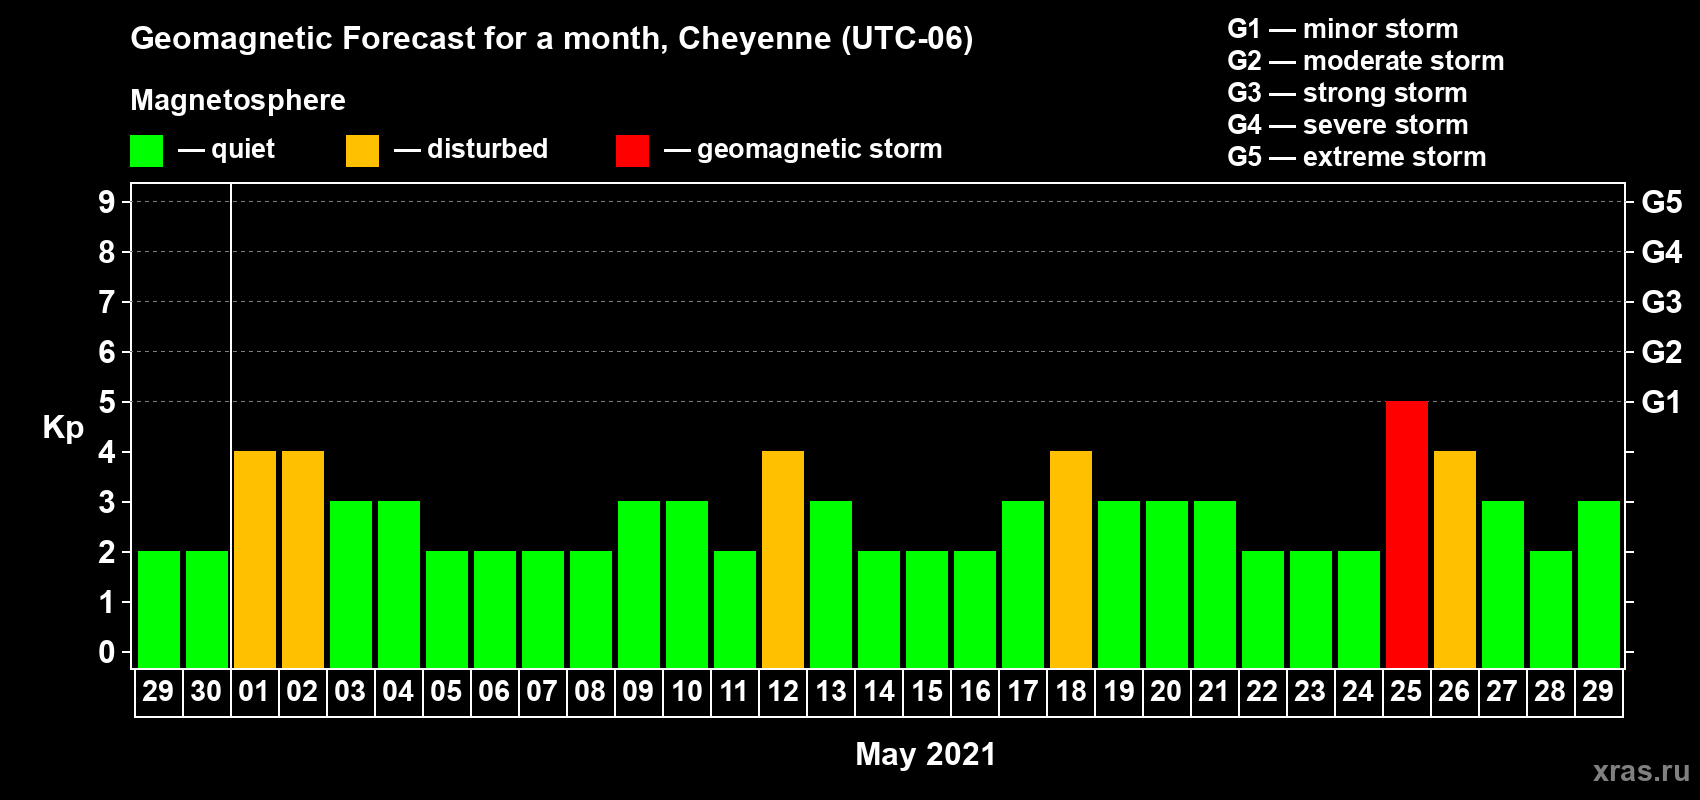Click the date label 01
The image size is (1700, 800).
[254, 691]
